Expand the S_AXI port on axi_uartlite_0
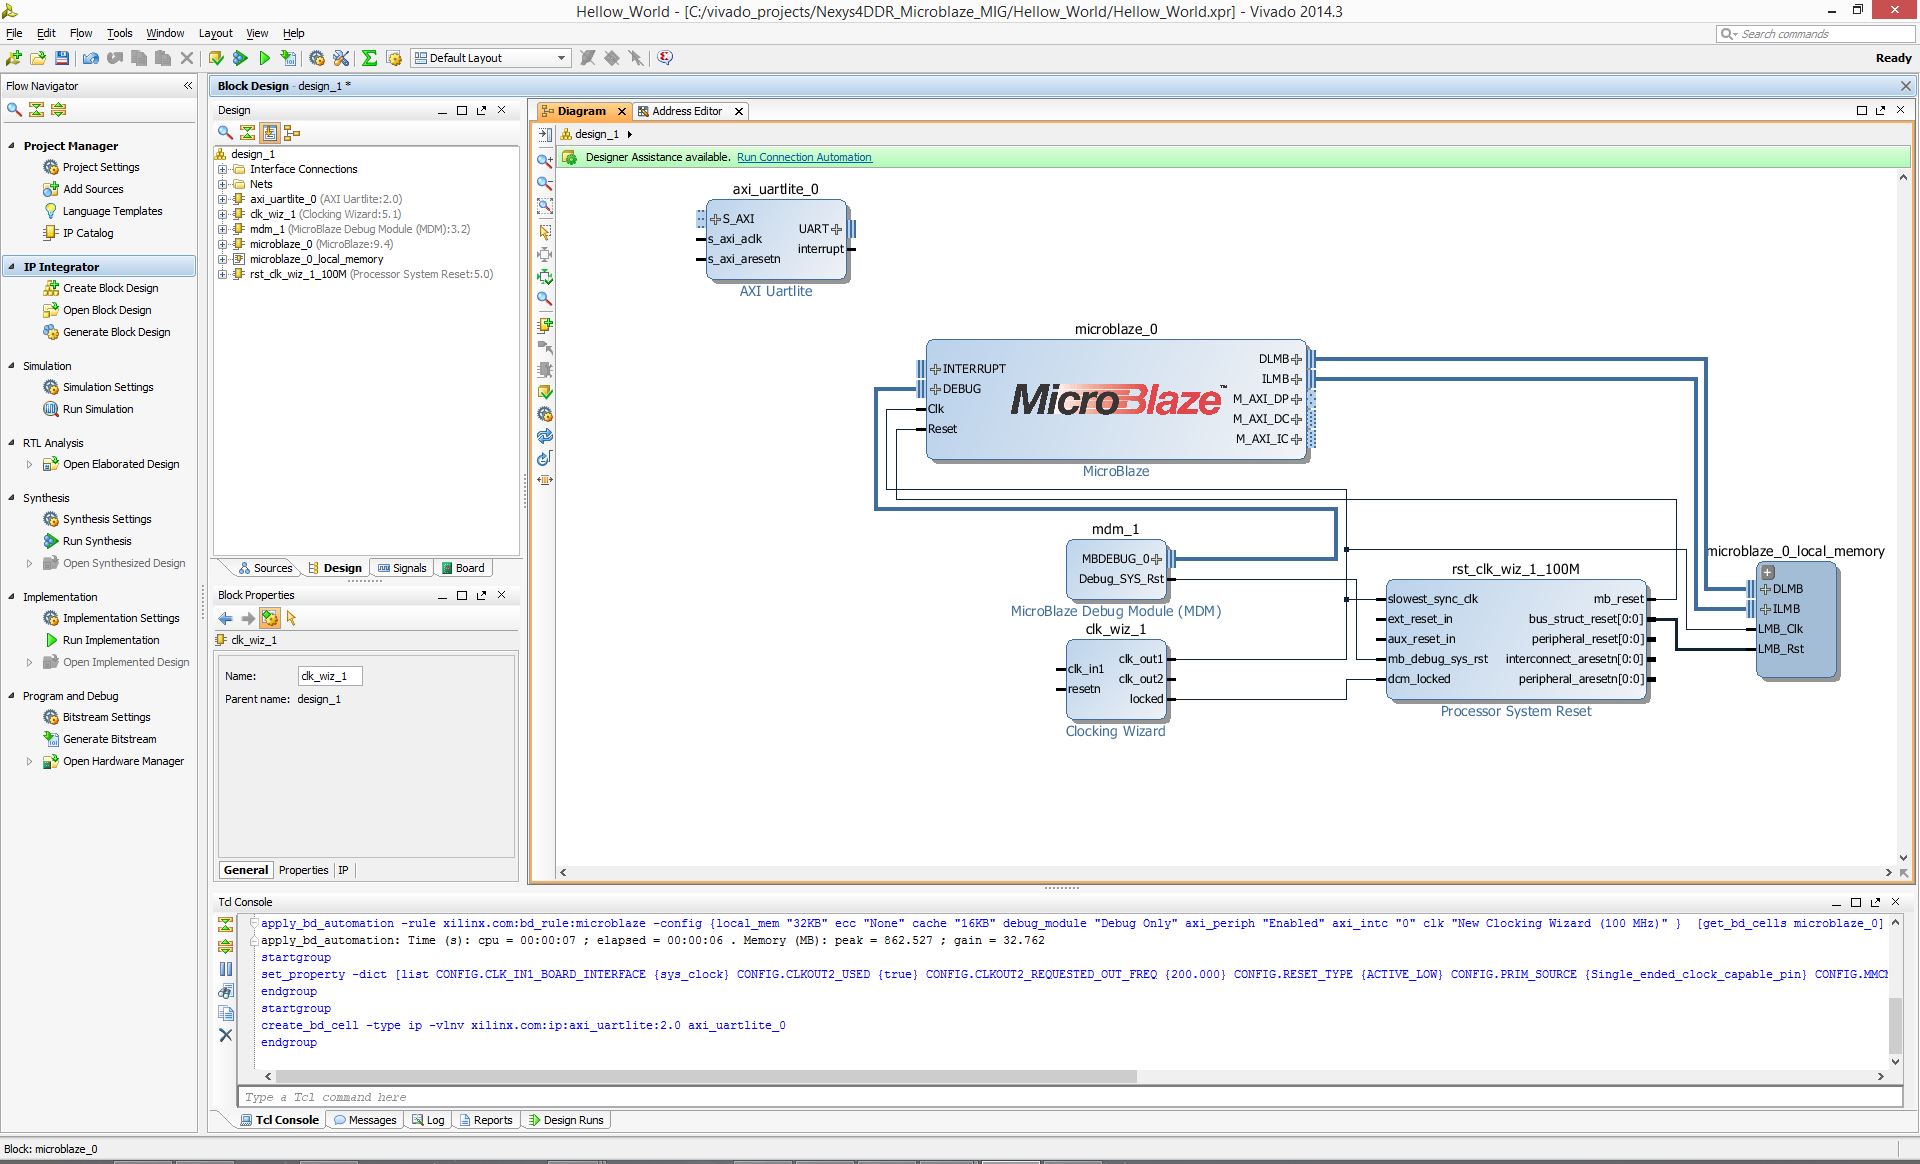Image resolution: width=1920 pixels, height=1164 pixels. [715, 219]
